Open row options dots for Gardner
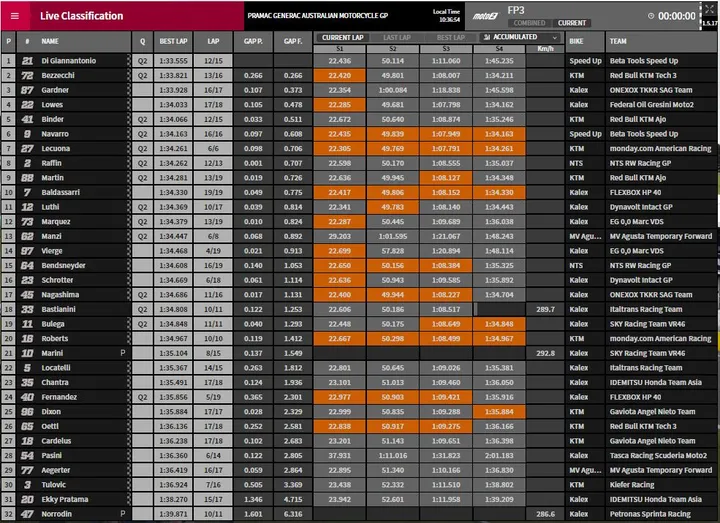Screen dimensions: 720x523 pos(128,90)
